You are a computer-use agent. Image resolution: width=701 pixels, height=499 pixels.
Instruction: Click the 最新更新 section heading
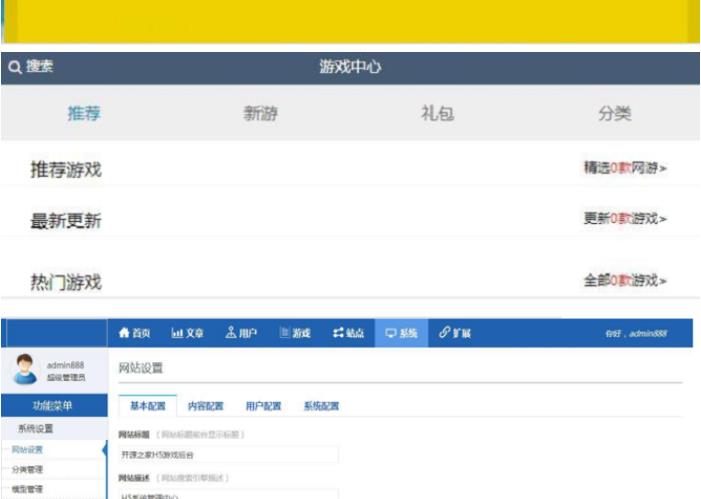66,220
